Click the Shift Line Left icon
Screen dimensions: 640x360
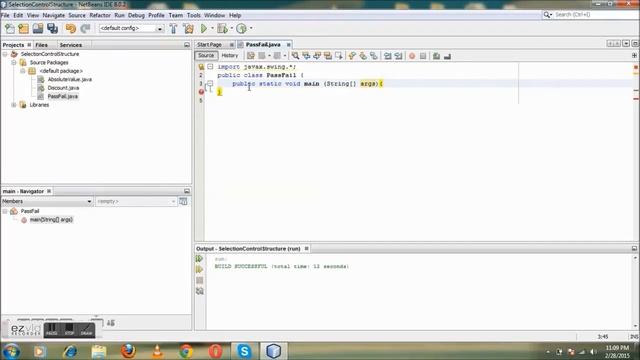point(387,56)
